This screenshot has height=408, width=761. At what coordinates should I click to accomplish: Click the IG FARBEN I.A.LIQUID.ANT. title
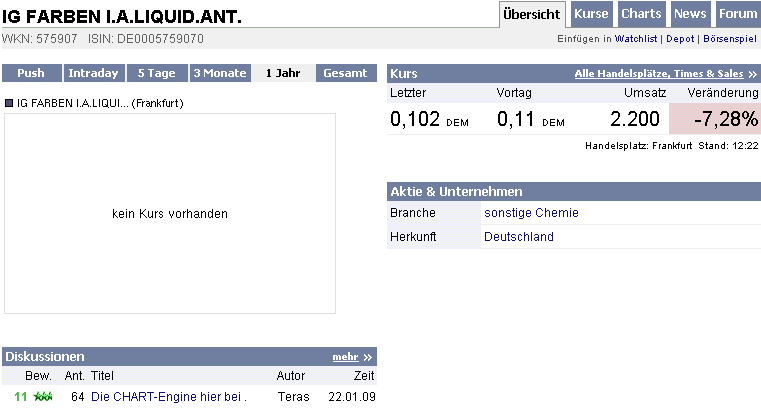(121, 16)
